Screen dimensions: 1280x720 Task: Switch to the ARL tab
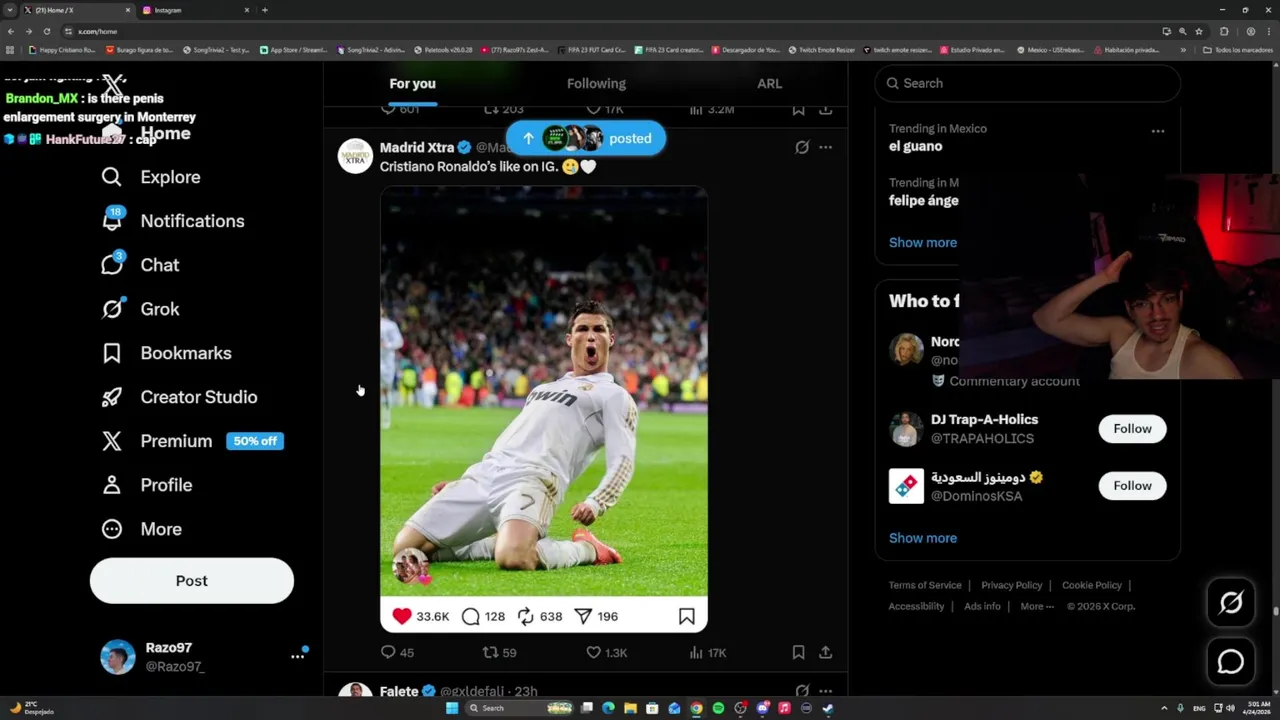[769, 84]
